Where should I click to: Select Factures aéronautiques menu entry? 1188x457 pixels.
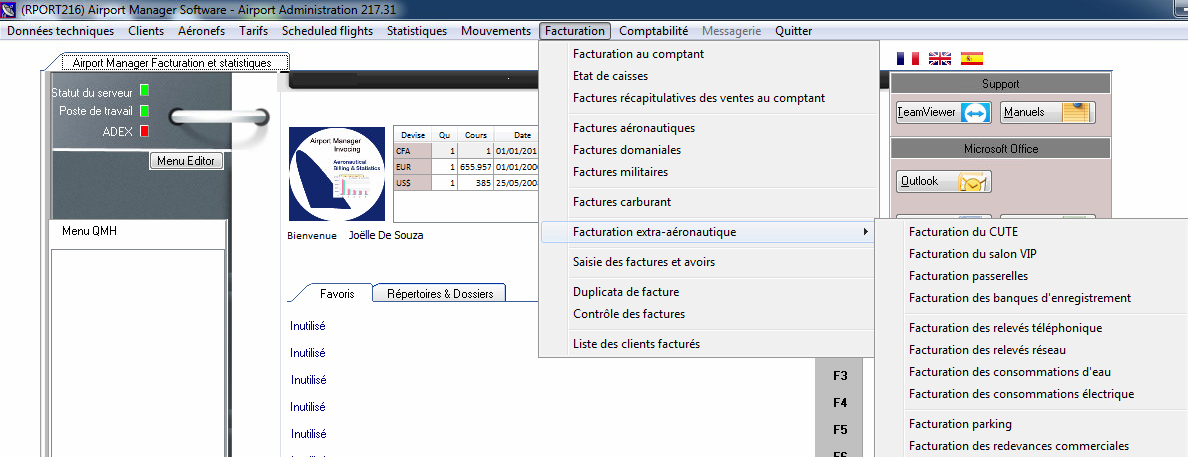coord(633,128)
